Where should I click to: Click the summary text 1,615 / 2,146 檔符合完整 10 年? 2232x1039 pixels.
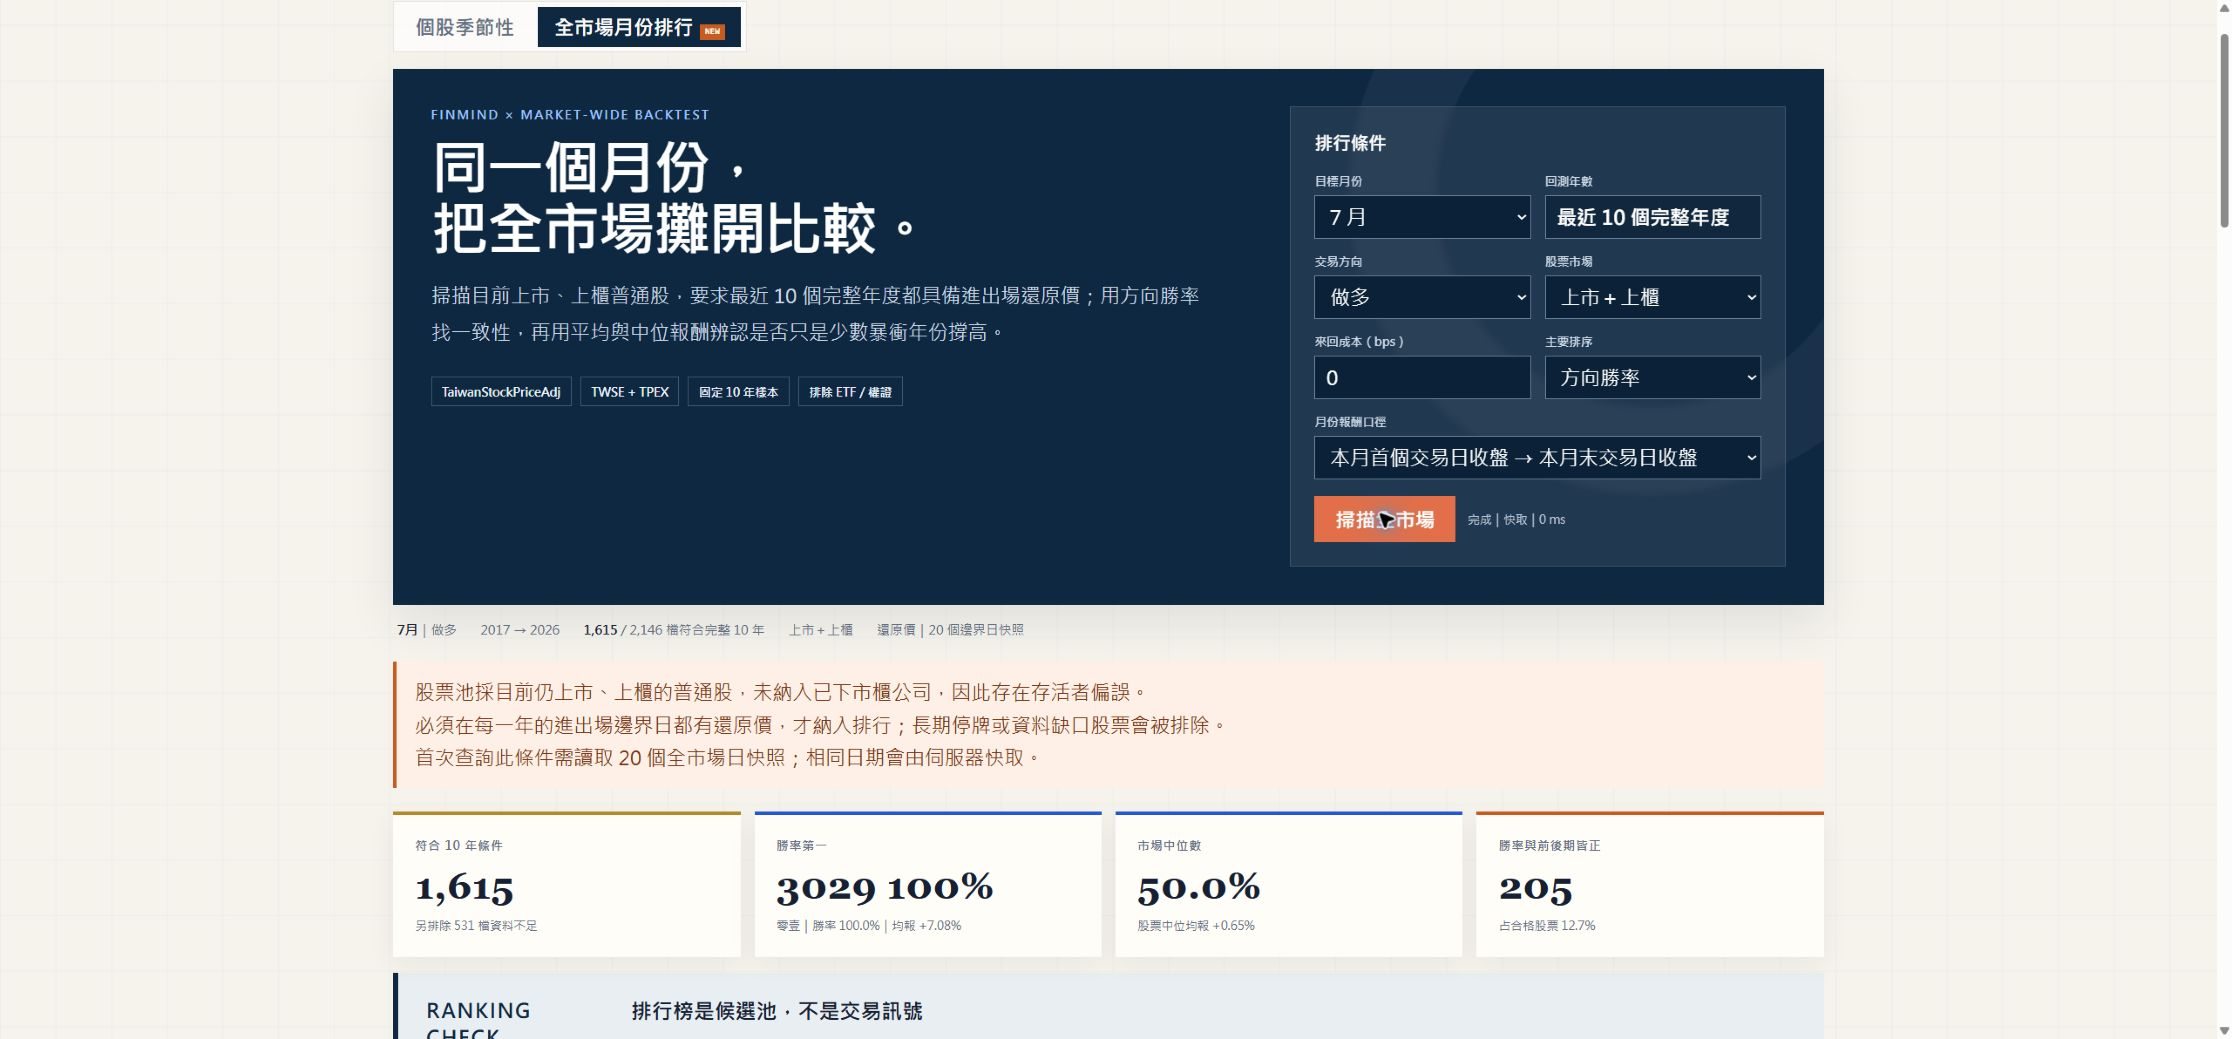click(x=674, y=630)
